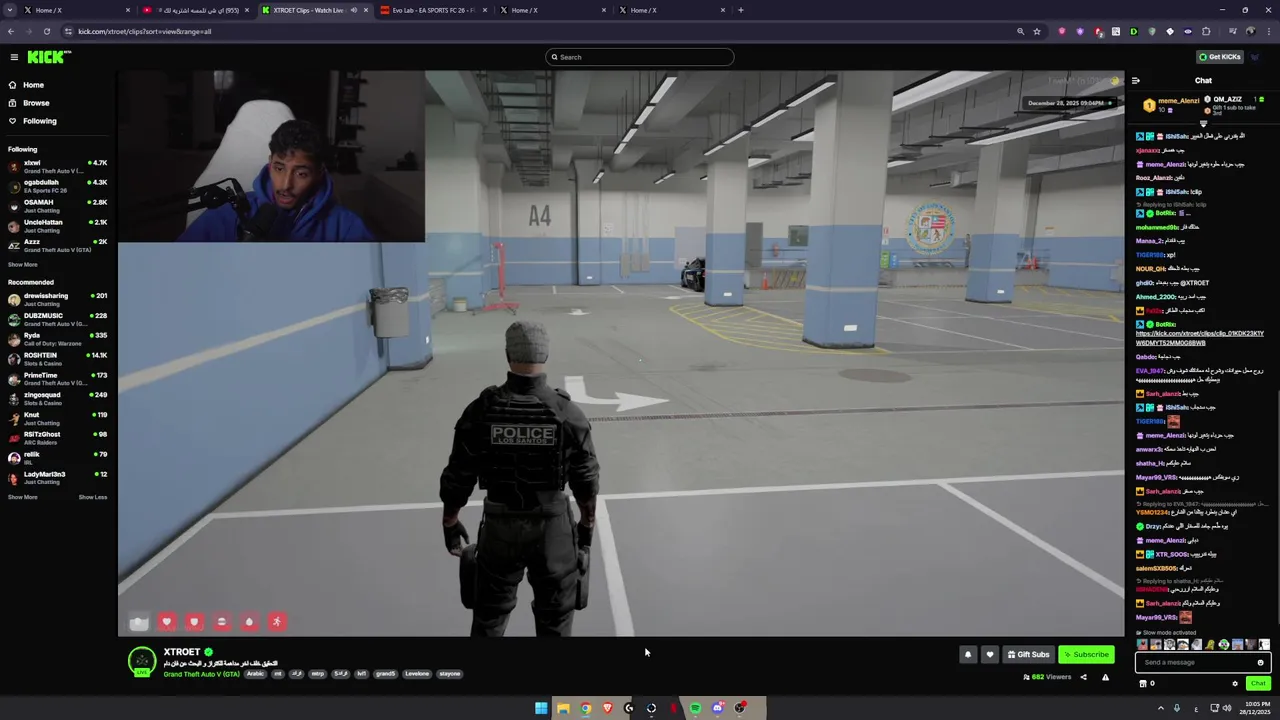Open browser Extensions puzzle icon
Image resolution: width=1280 pixels, height=720 pixels.
coord(1206,31)
